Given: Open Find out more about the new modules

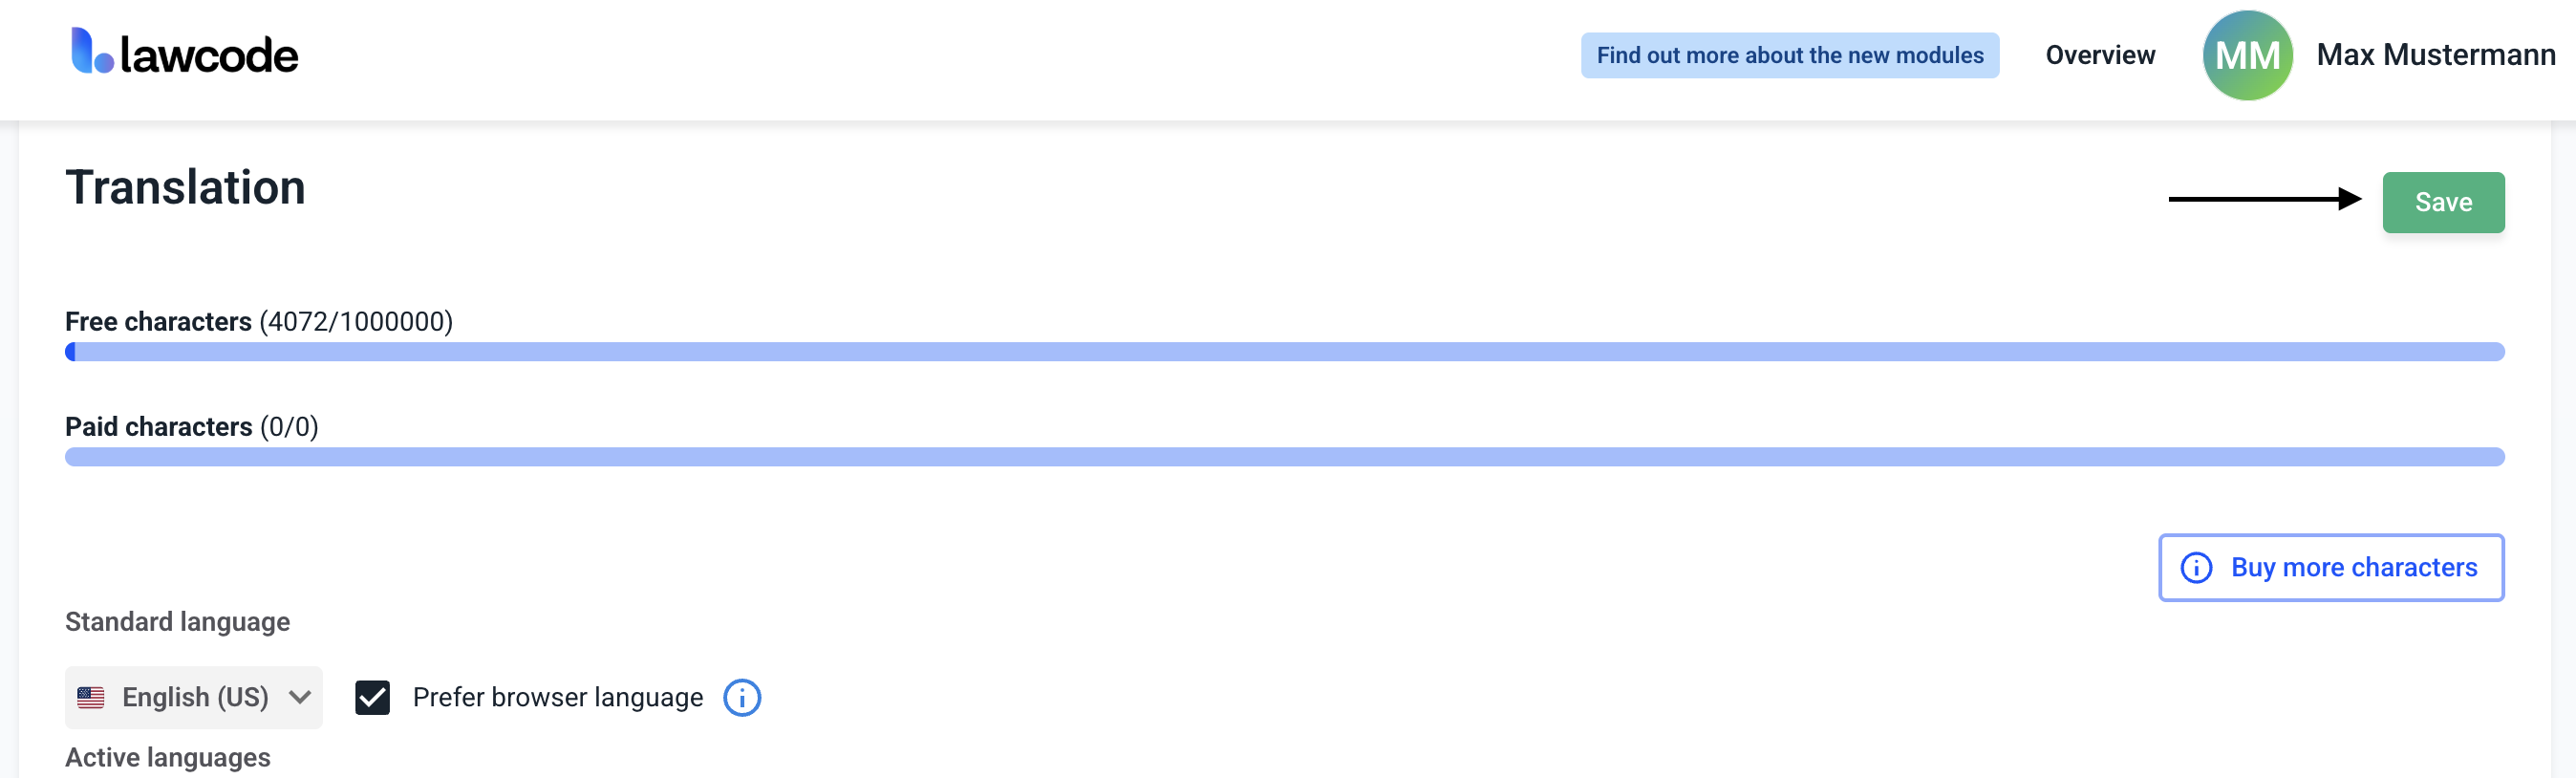Looking at the screenshot, I should point(1790,55).
